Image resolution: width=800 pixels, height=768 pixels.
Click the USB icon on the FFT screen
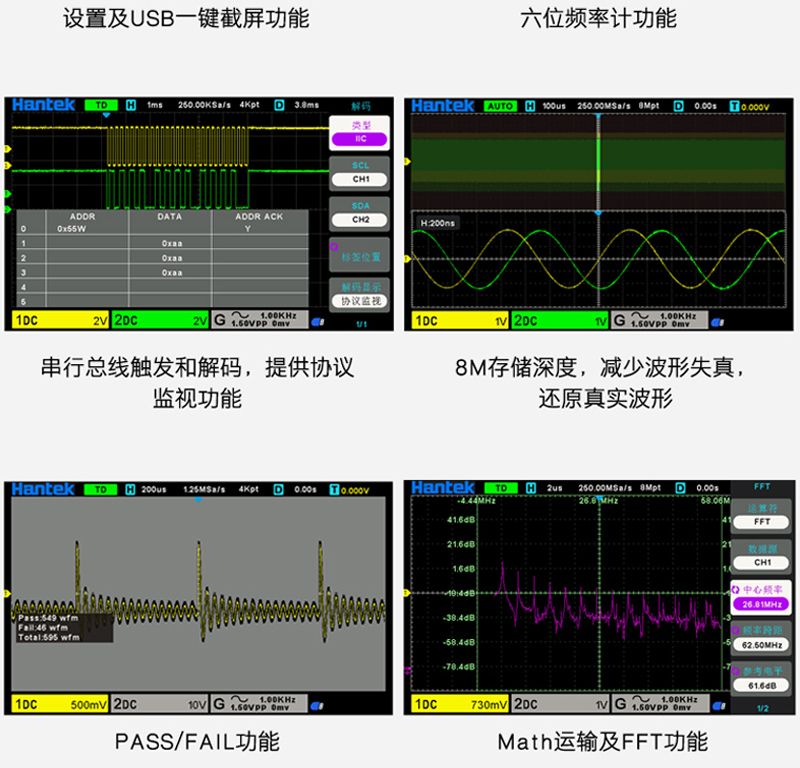[x=718, y=706]
